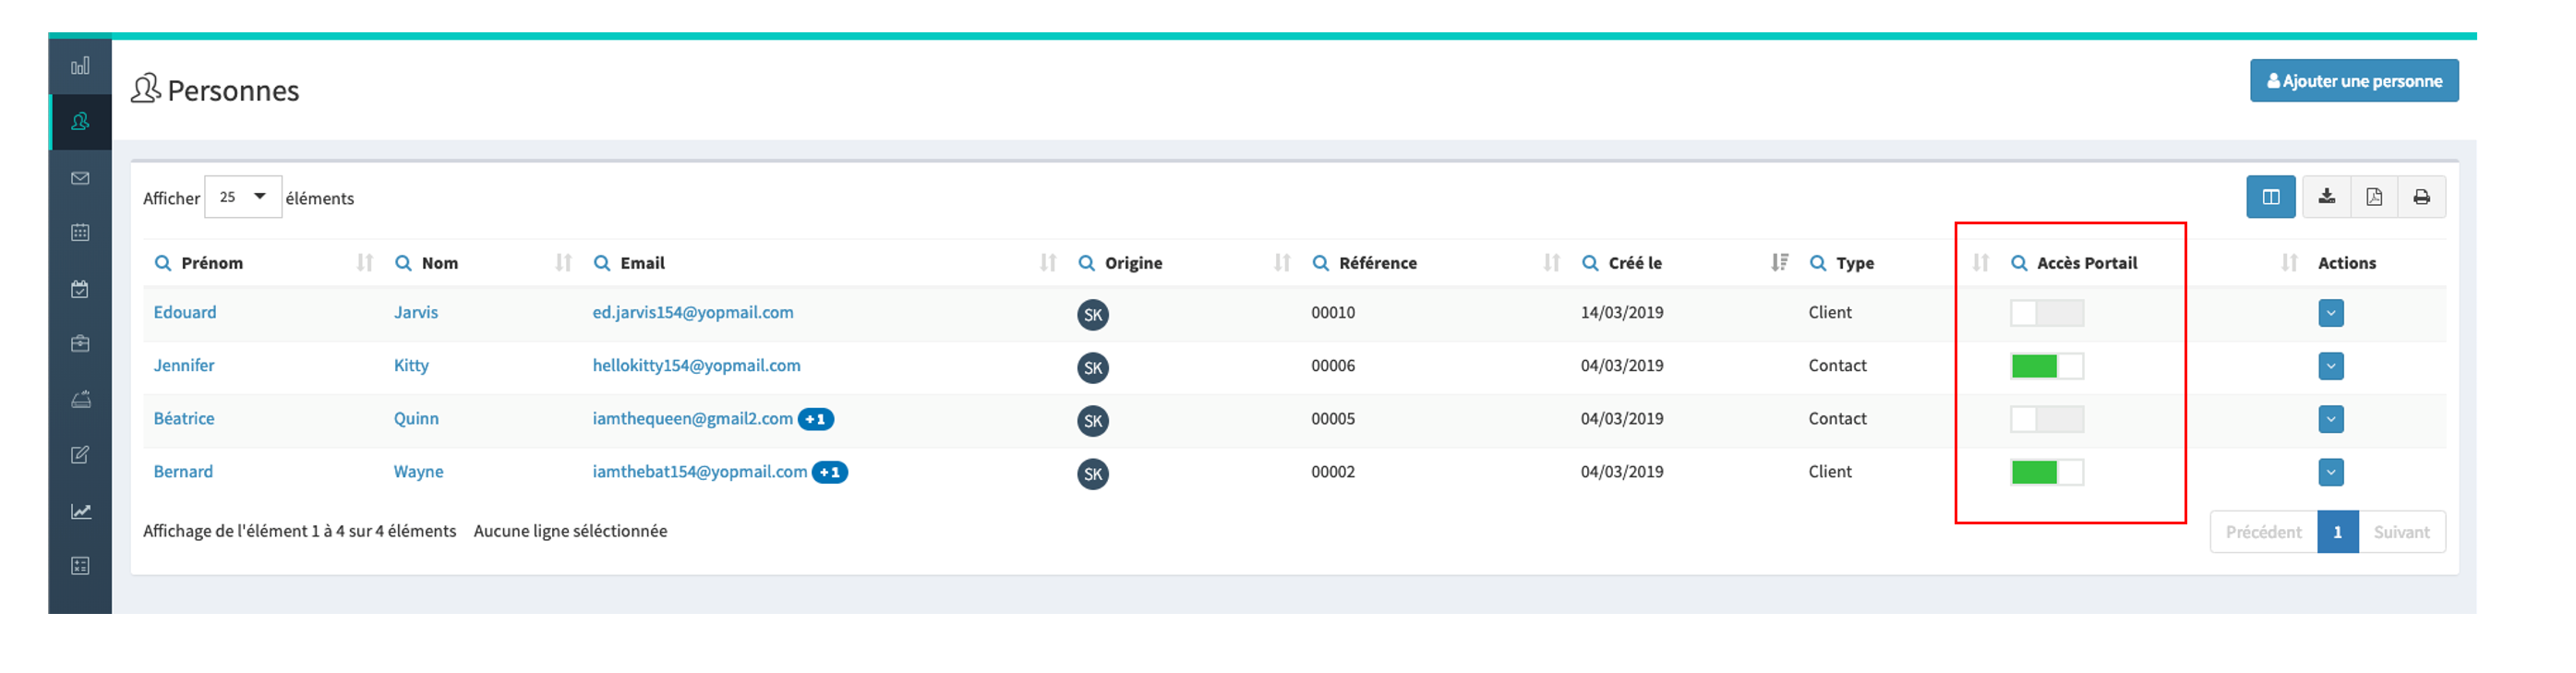
Task: Search in the Type column magnifier
Action: pyautogui.click(x=1818, y=263)
